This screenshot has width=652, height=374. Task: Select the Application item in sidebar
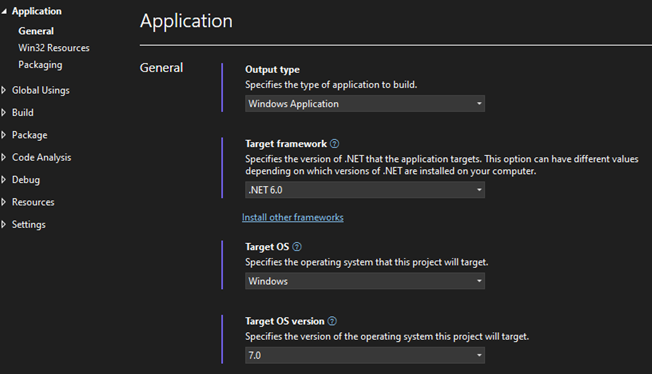point(37,11)
